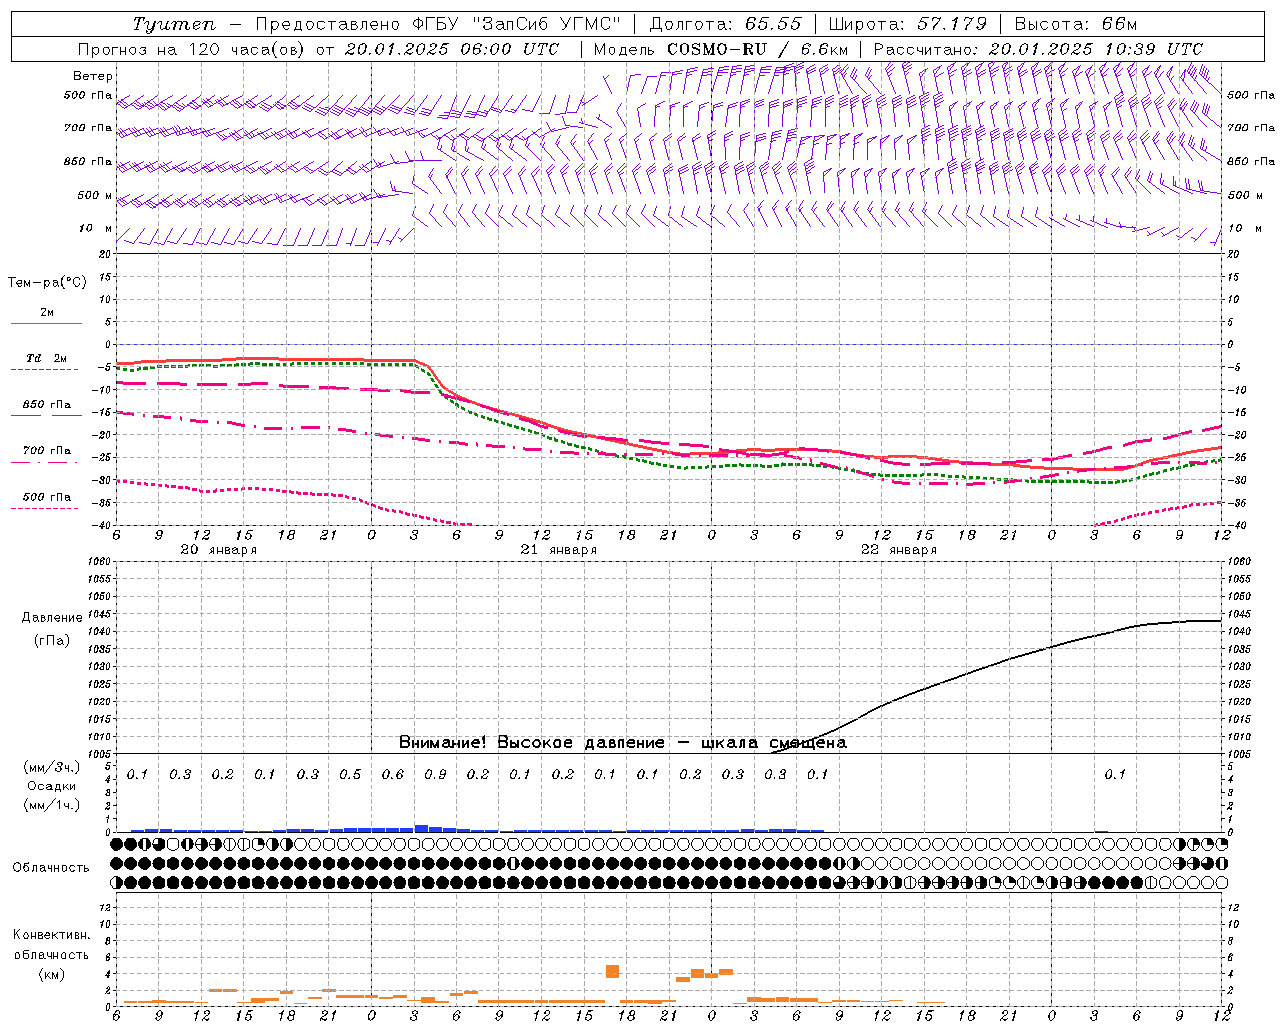This screenshot has height=1024, width=1280.
Task: Select 850 гПа entry in temperature legend
Action: [46, 405]
